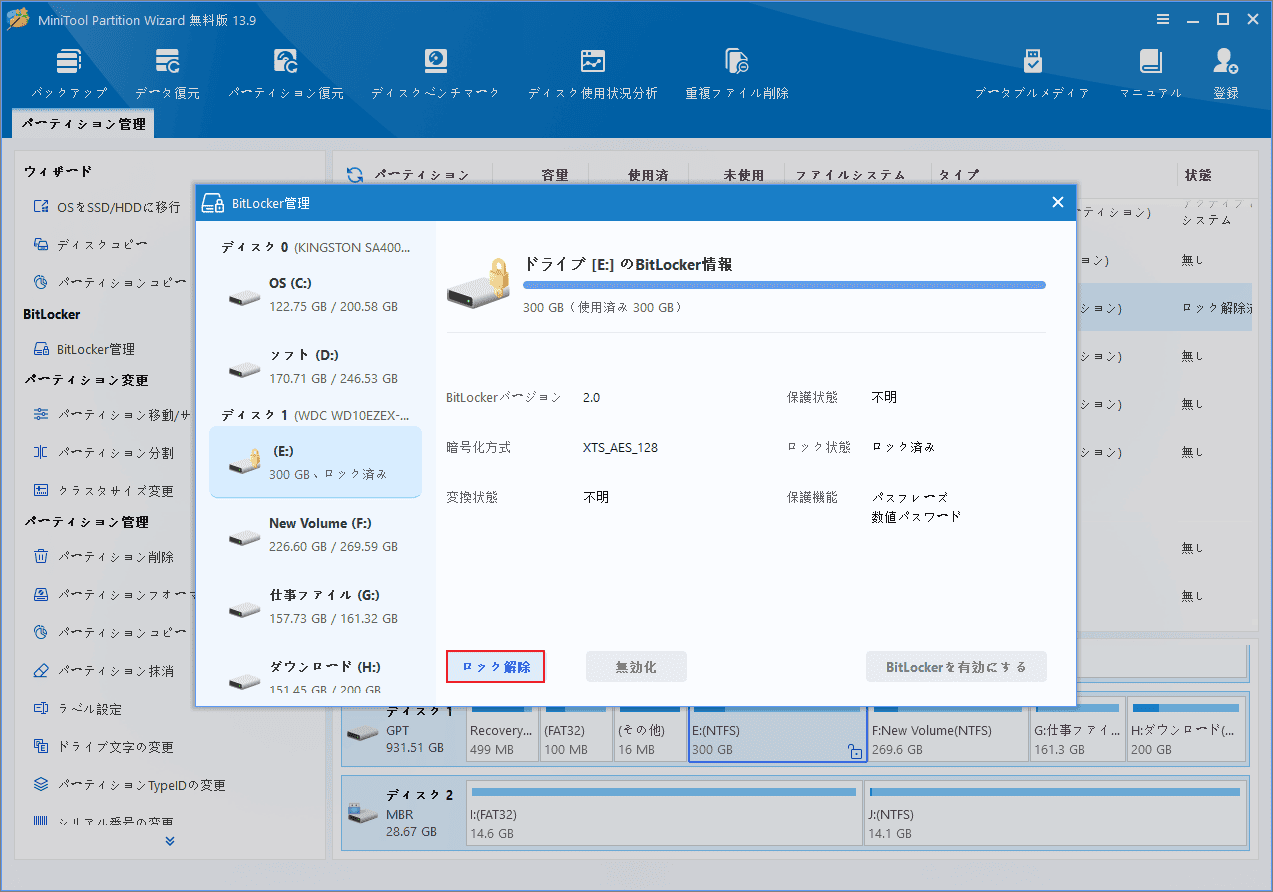The width and height of the screenshot is (1273, 892).
Task: Open 重複ファイル削除 tool
Action: click(737, 75)
